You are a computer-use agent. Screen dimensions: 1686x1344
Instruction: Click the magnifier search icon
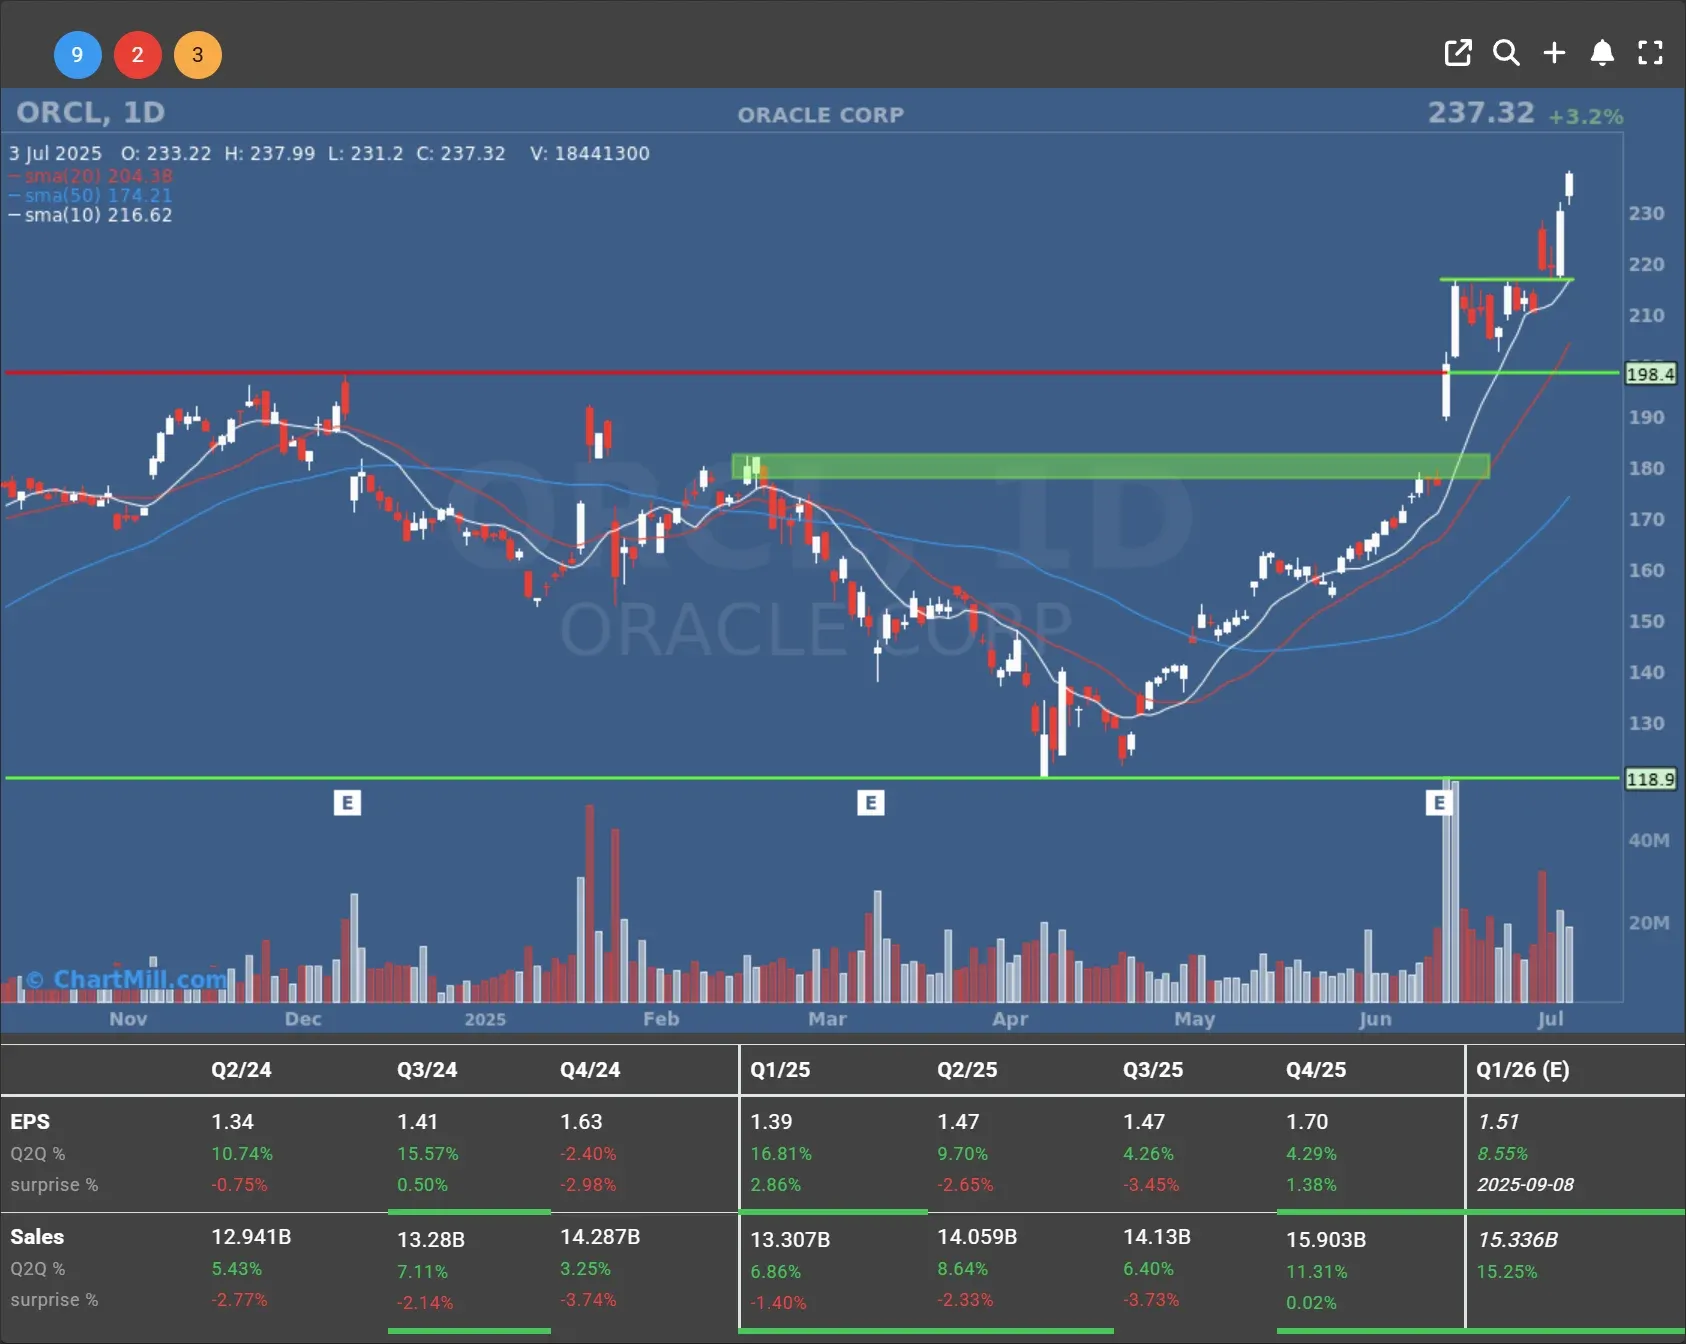tap(1506, 53)
